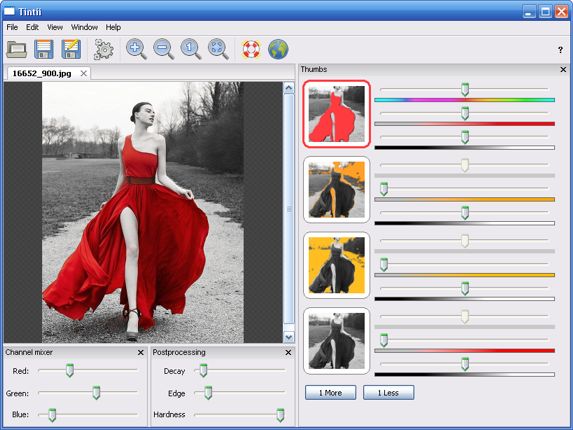Click the fit-to-window zoom icon

218,49
